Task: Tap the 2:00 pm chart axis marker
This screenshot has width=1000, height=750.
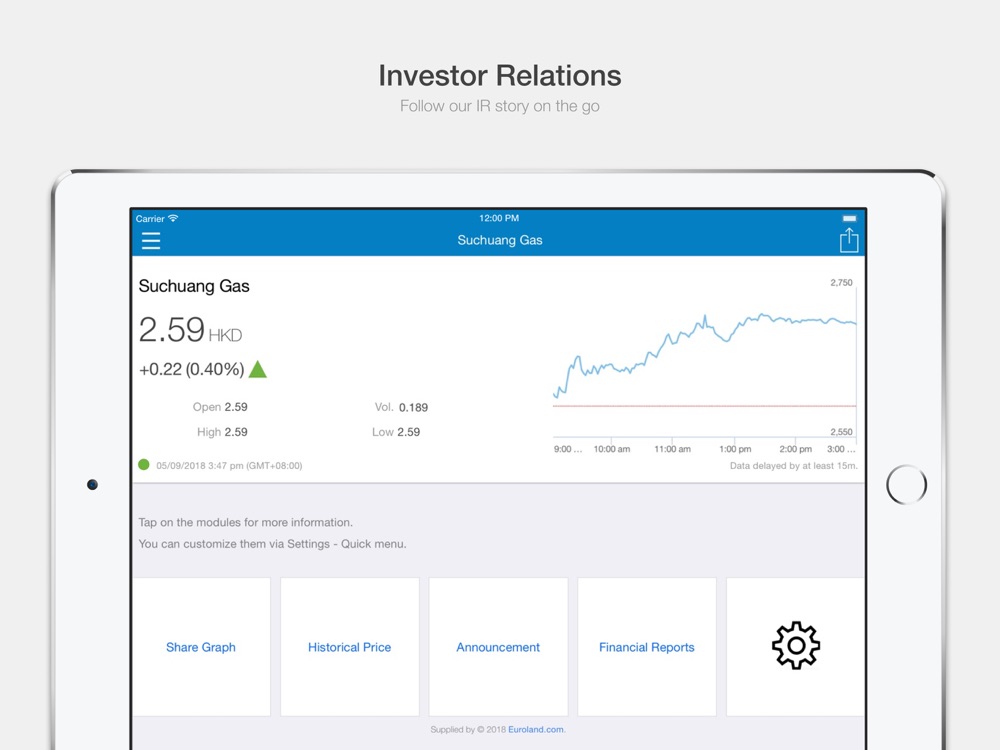Action: 795,449
